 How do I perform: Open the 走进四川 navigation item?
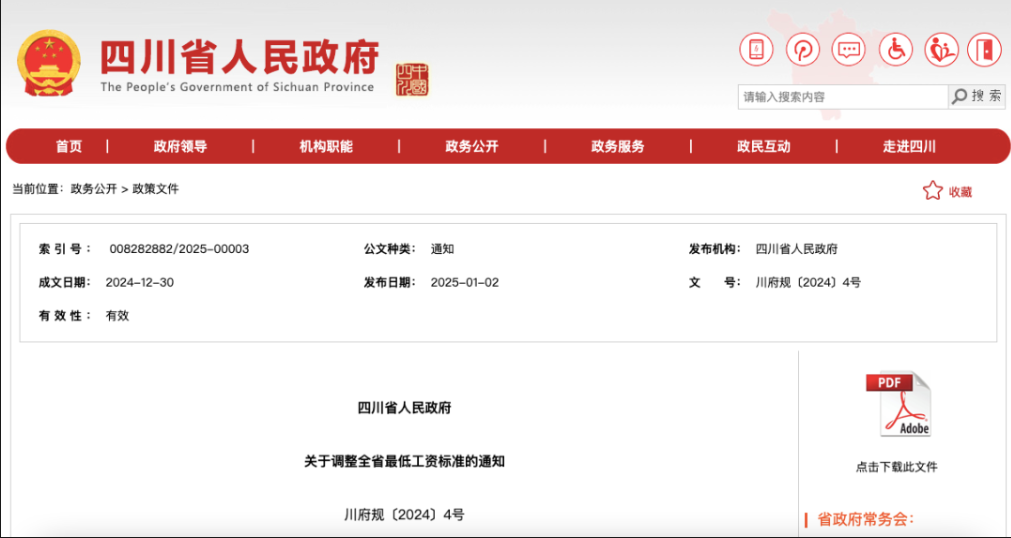(x=909, y=146)
